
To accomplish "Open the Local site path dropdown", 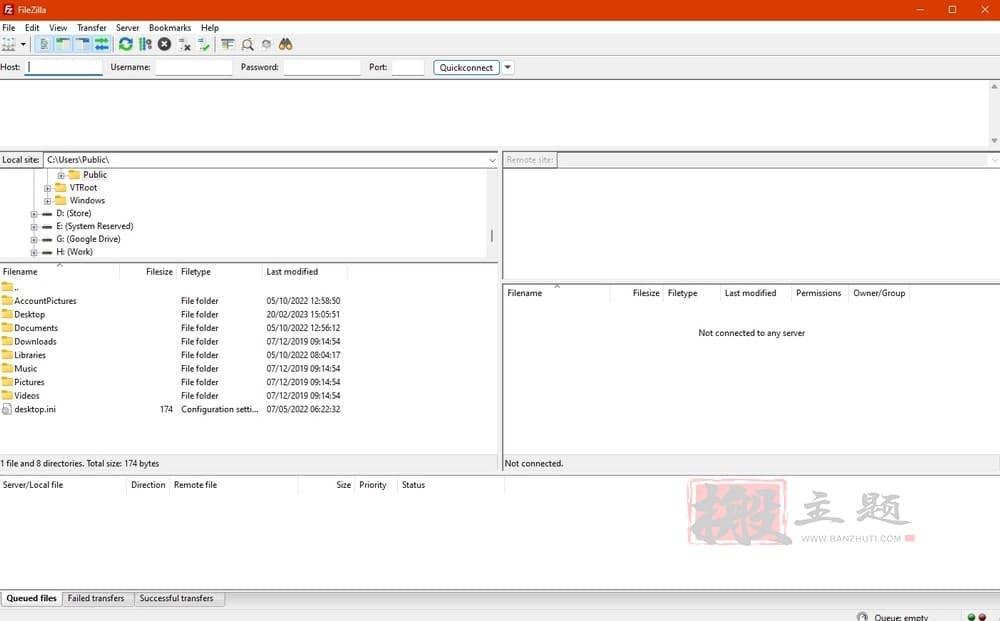I will (492, 160).
